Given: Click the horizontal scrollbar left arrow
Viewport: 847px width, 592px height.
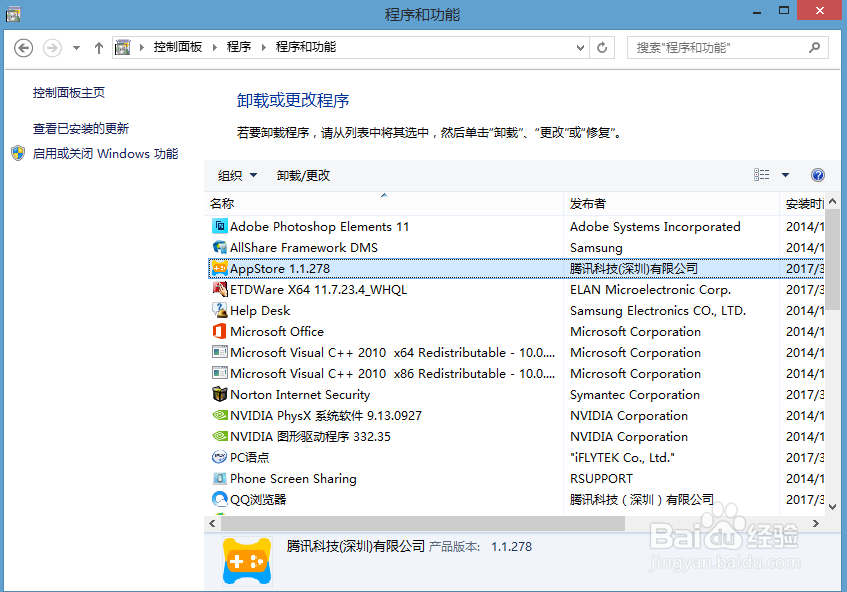Looking at the screenshot, I should (212, 523).
